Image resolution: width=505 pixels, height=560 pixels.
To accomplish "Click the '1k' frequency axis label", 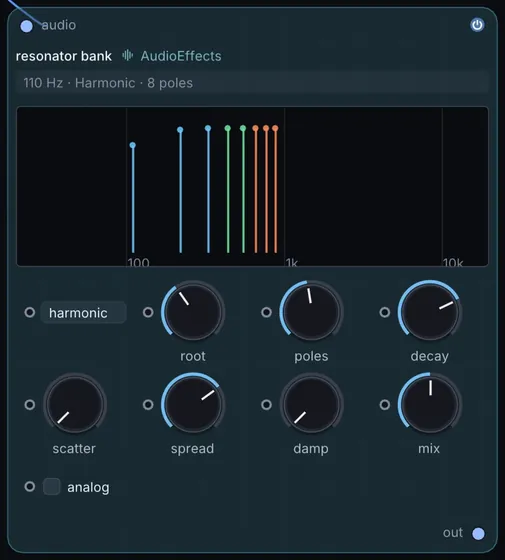I will tap(292, 262).
